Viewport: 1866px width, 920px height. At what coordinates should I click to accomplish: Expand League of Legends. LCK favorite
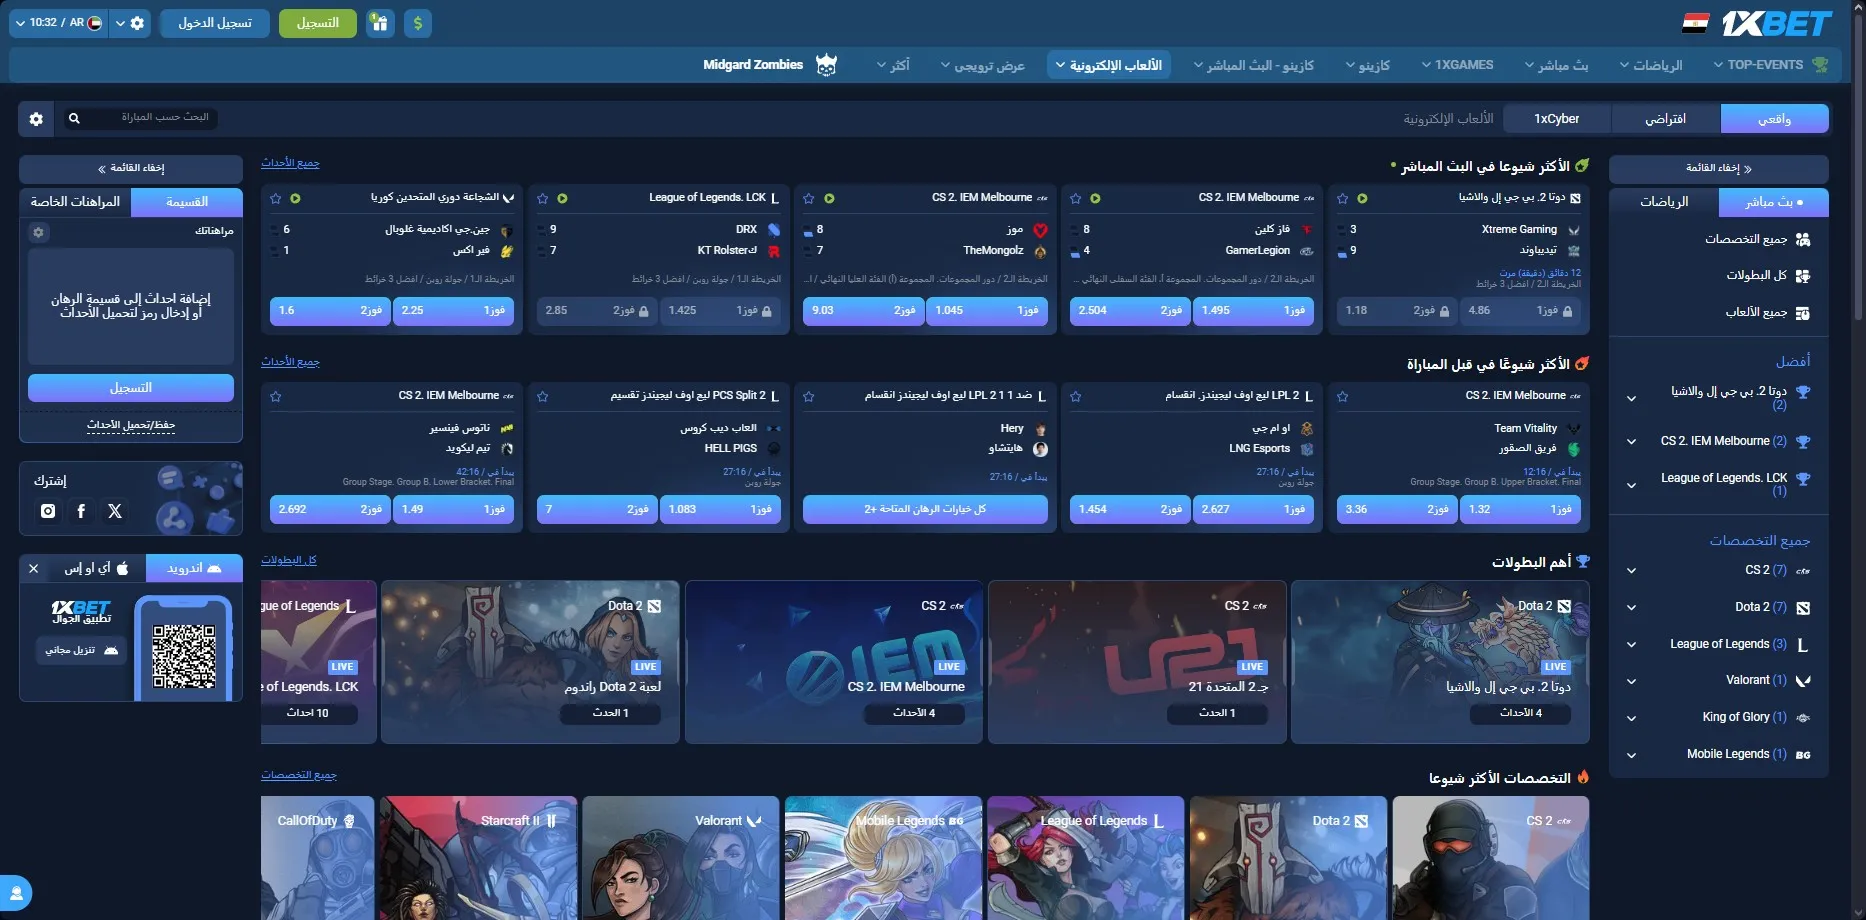(1631, 485)
